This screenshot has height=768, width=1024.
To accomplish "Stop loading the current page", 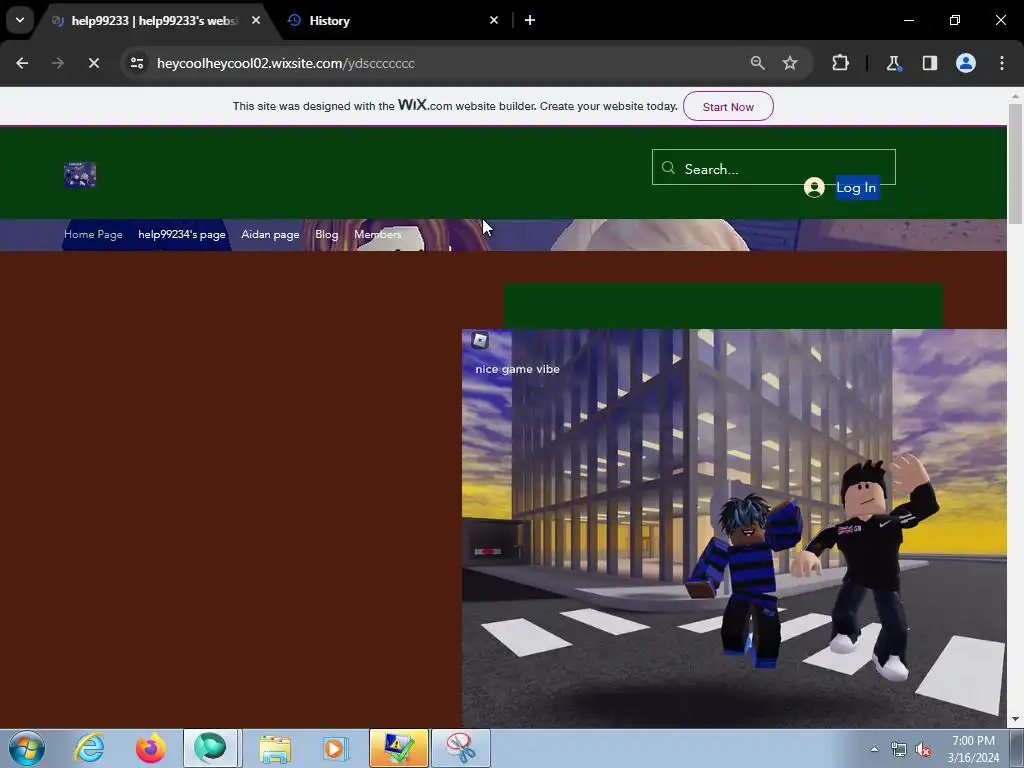I will click(x=93, y=63).
